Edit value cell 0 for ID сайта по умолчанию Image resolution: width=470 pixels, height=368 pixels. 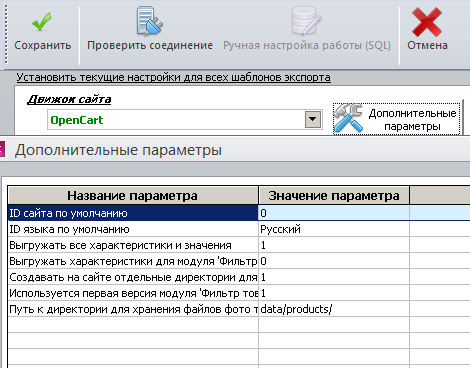[x=334, y=213]
